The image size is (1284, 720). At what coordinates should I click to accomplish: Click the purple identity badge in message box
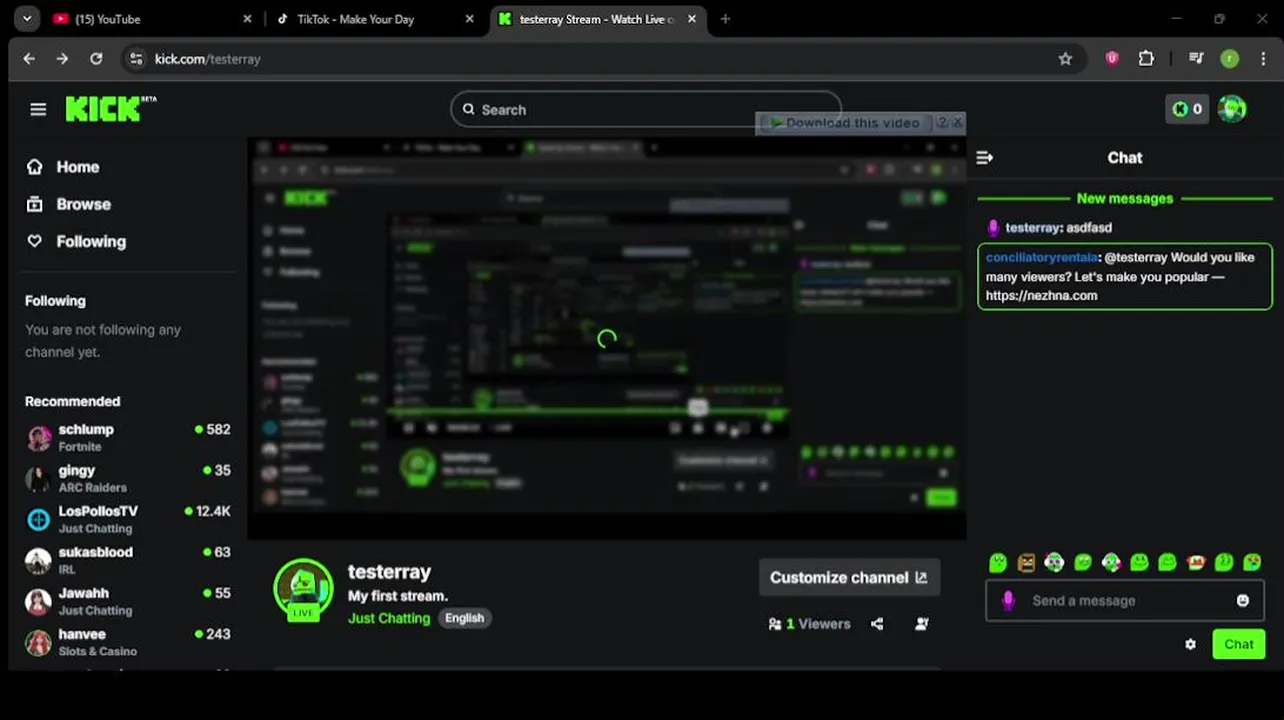coord(1008,600)
